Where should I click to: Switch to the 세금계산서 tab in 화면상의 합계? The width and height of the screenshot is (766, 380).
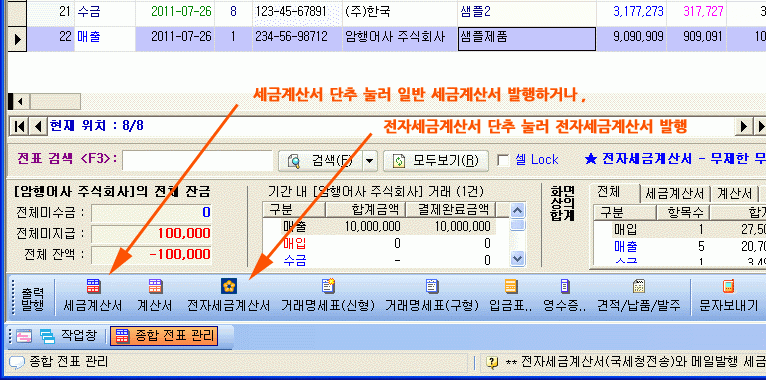coord(674,194)
